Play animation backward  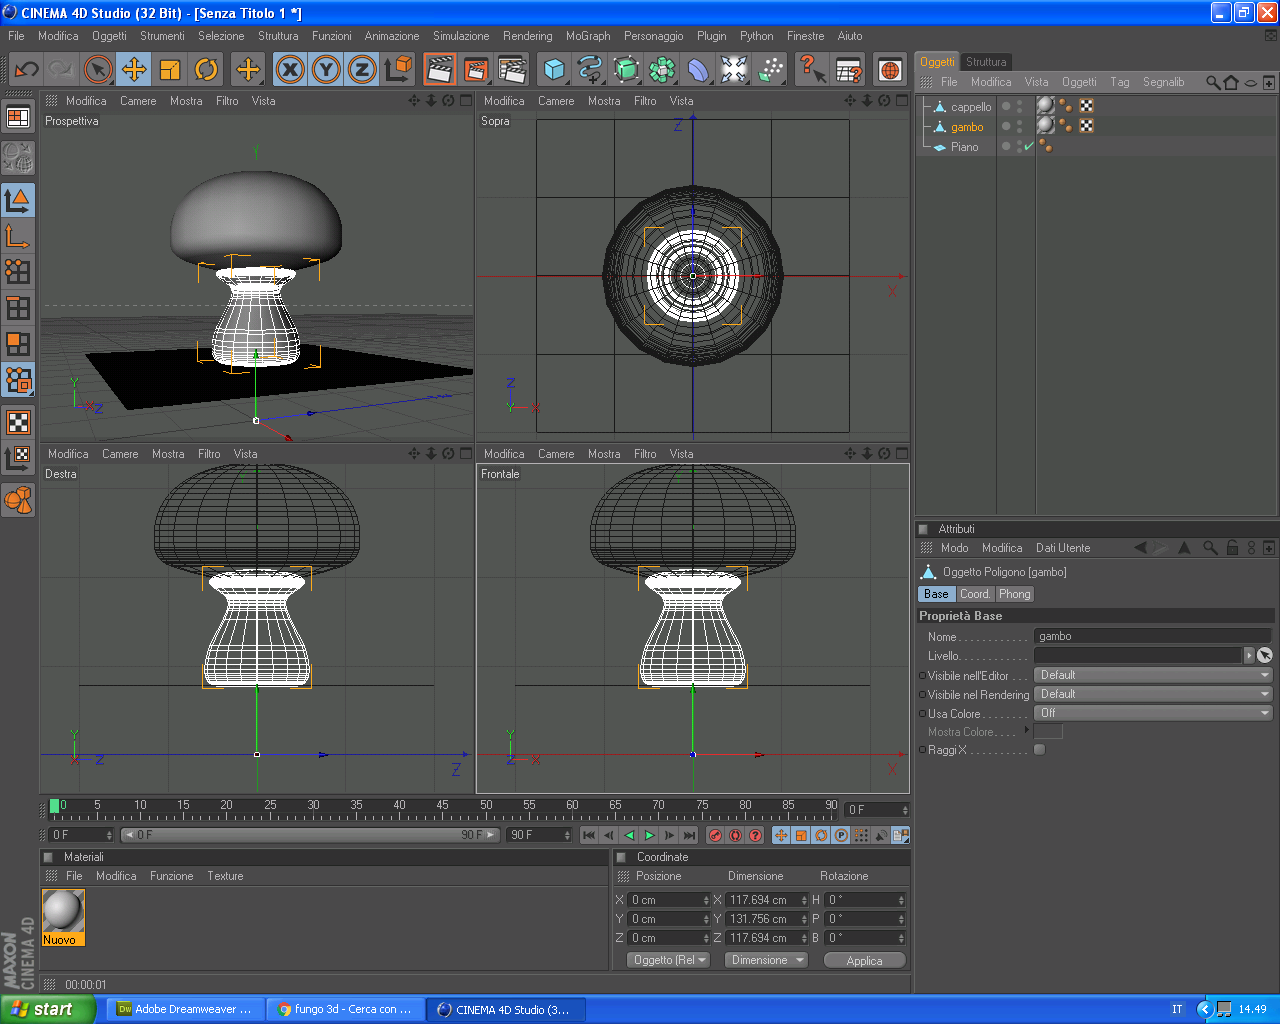[629, 835]
